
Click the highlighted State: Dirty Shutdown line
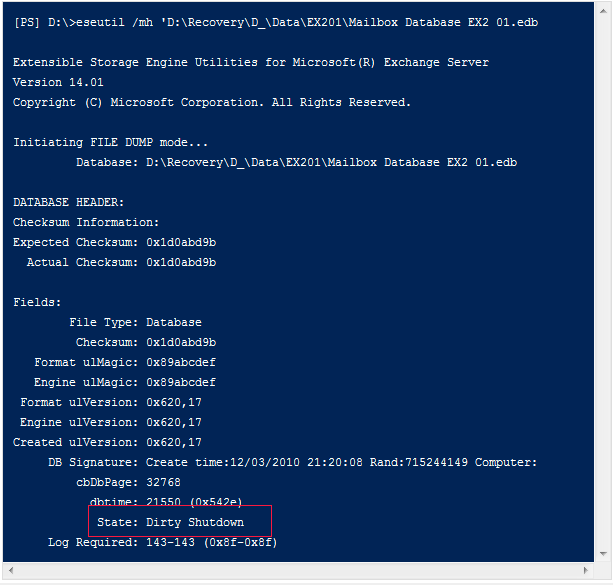170,522
